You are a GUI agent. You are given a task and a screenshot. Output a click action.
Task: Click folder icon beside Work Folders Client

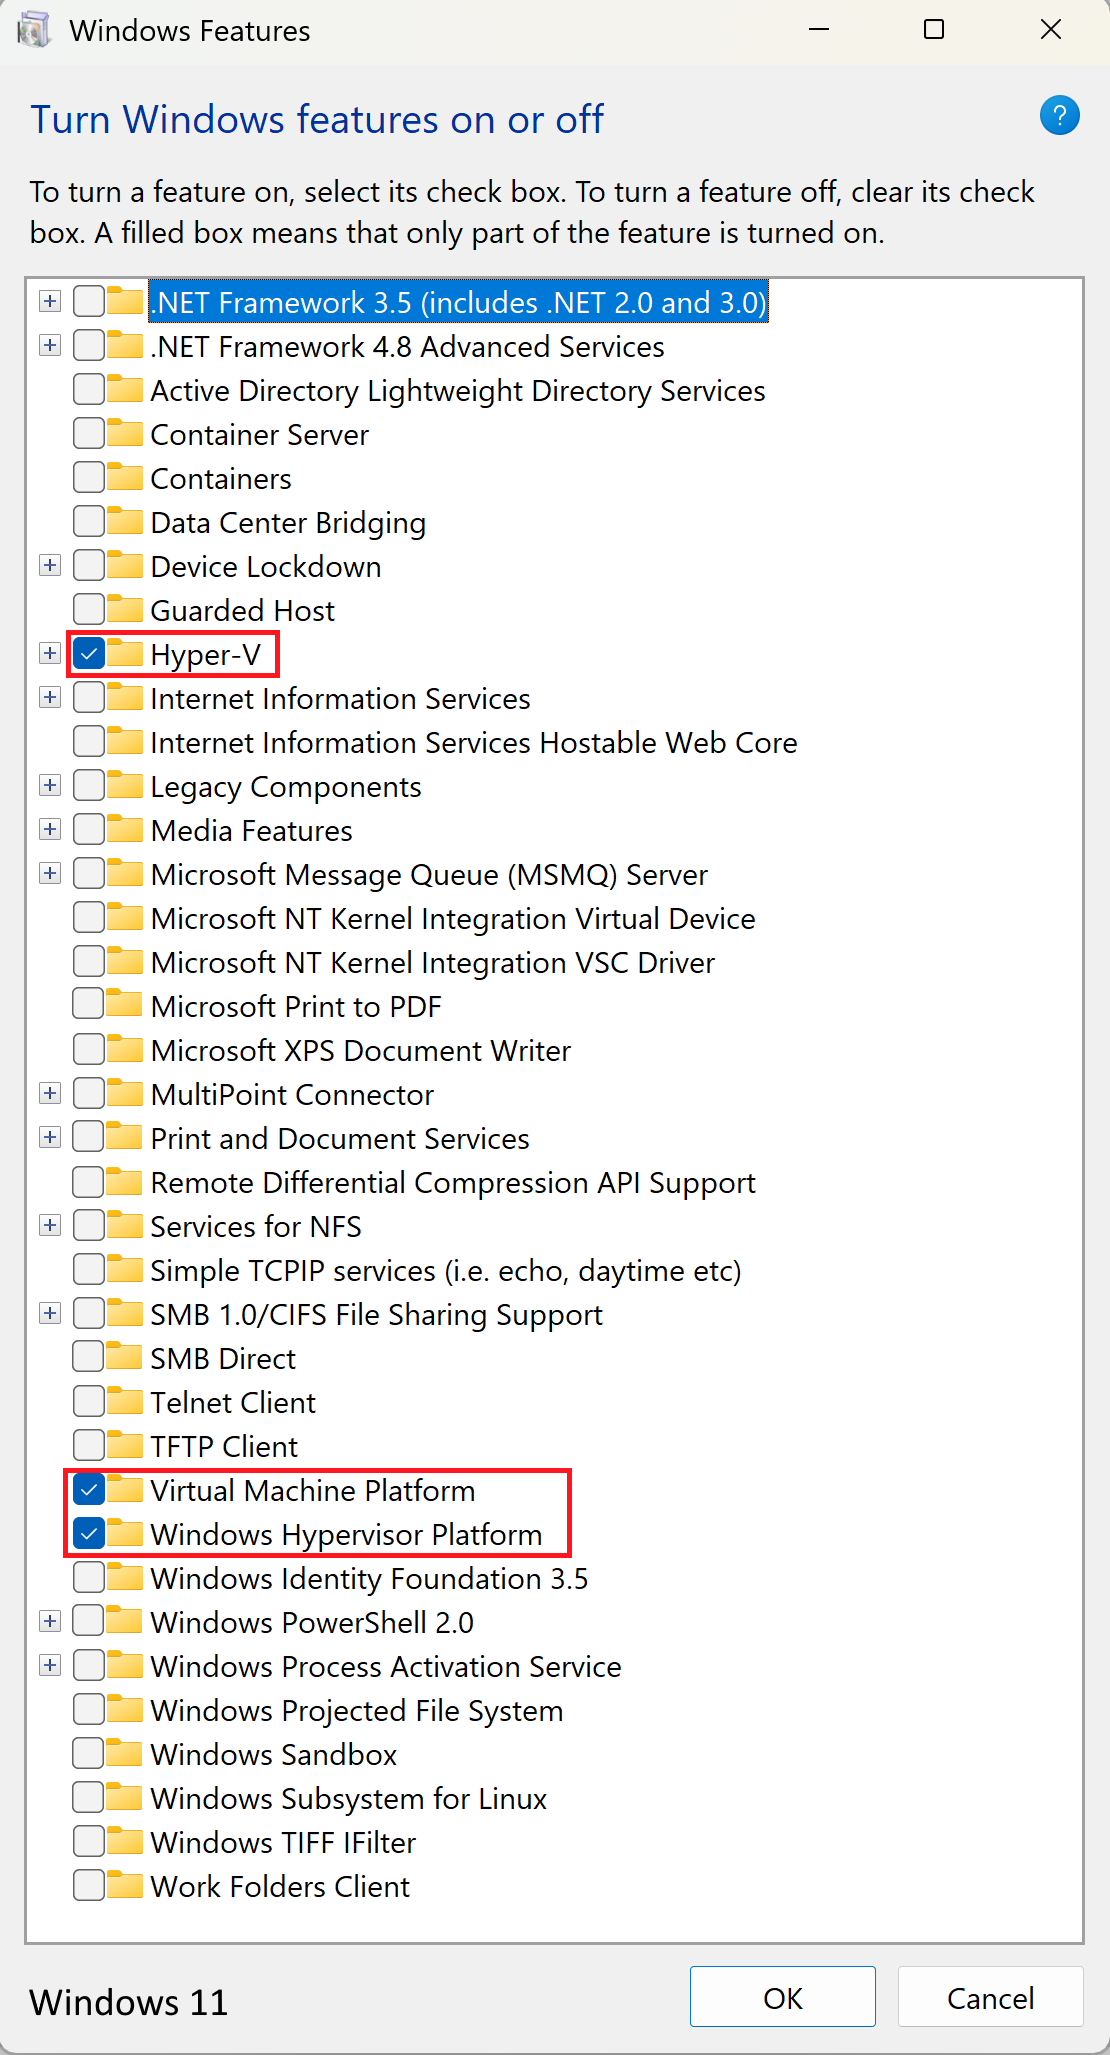click(x=125, y=1885)
